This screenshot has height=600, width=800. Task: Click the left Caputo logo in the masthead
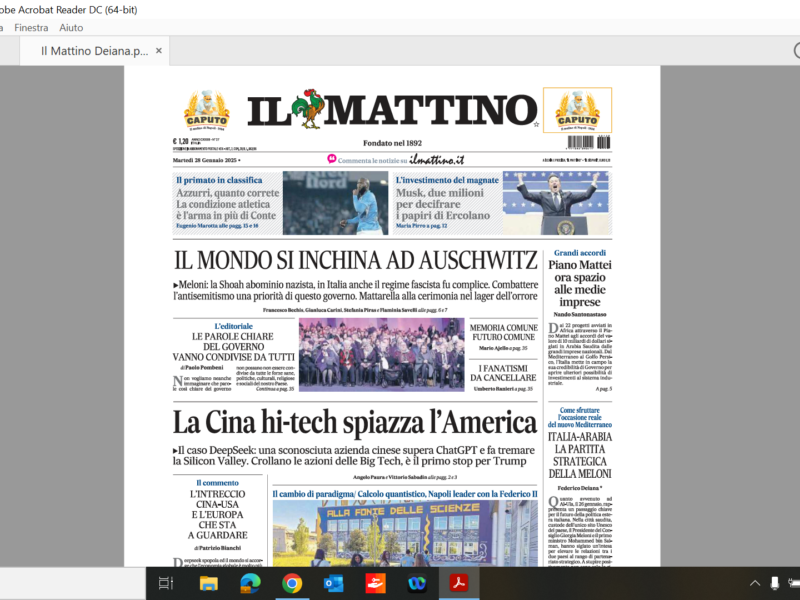(x=207, y=111)
